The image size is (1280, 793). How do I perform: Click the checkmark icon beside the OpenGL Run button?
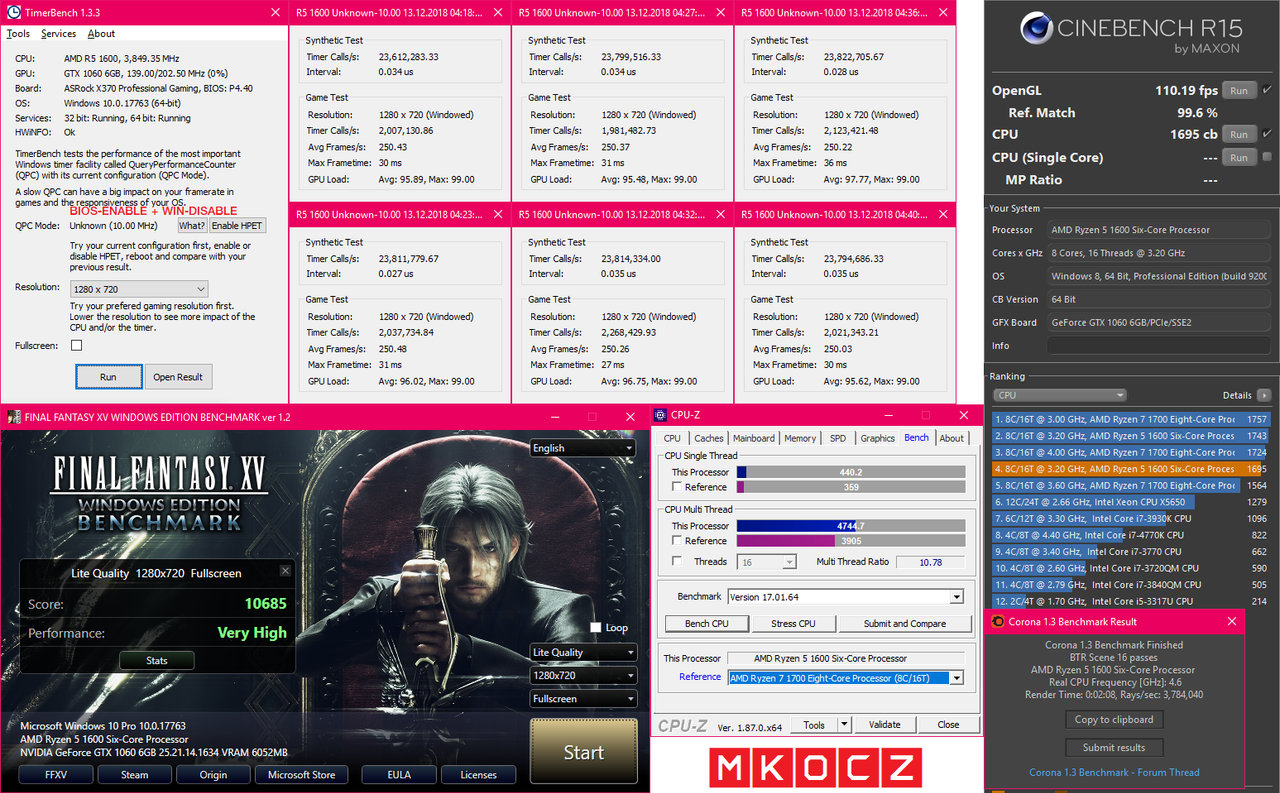(1268, 89)
